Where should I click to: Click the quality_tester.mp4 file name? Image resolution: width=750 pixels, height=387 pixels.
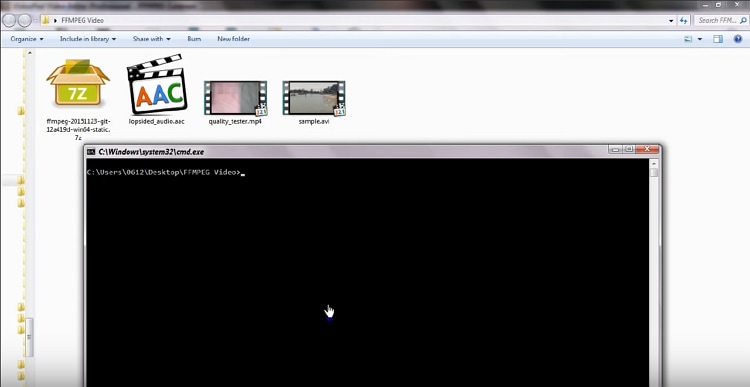[x=235, y=122]
